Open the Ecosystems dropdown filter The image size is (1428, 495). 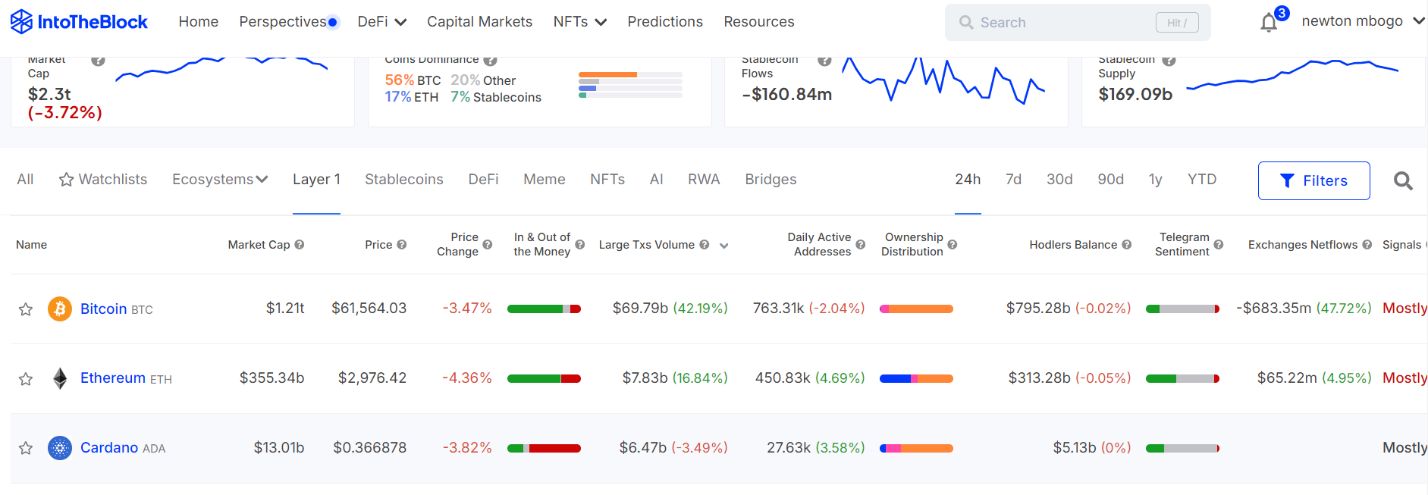pos(220,180)
